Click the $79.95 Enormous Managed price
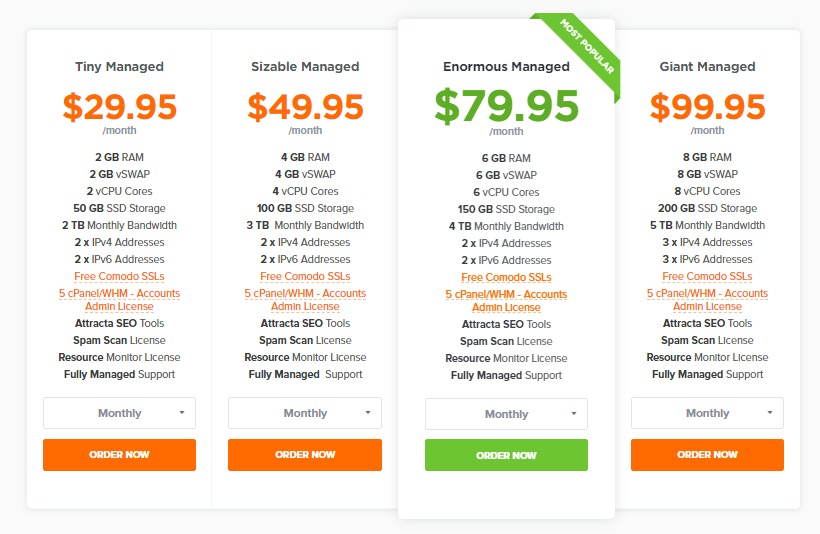Image resolution: width=820 pixels, height=534 pixels. coord(506,106)
